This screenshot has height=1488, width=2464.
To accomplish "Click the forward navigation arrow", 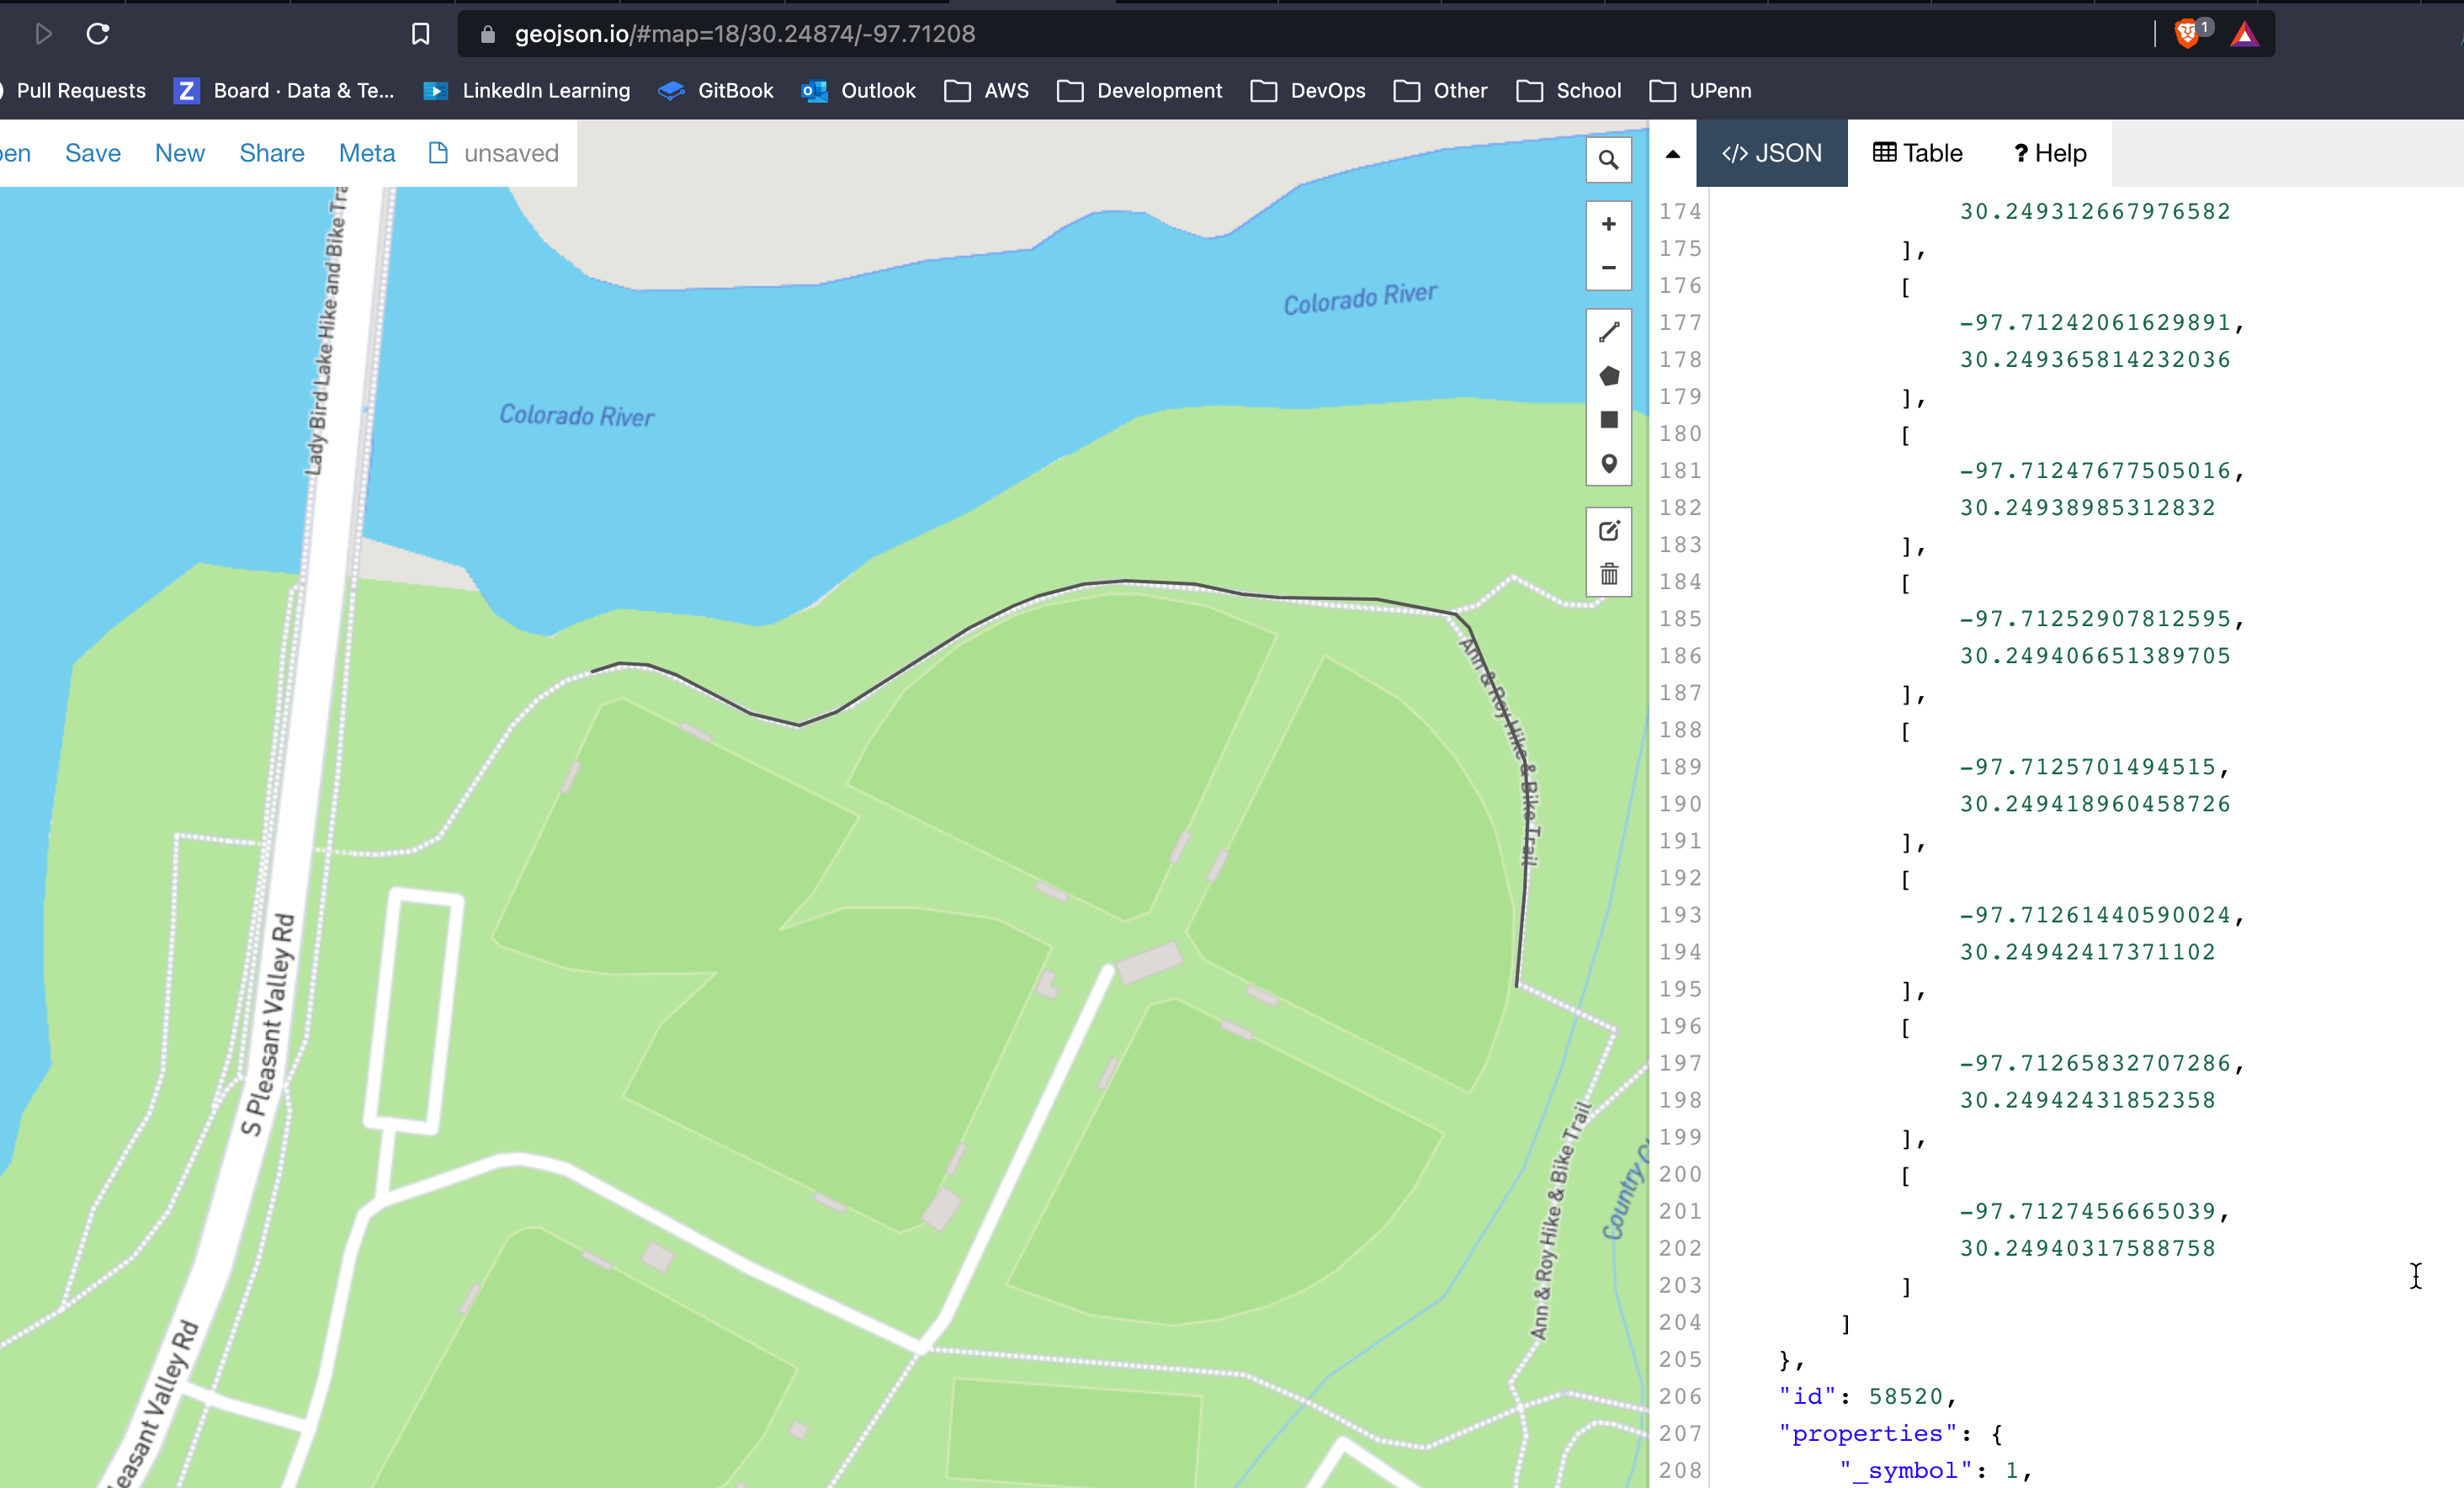I will pos(43,34).
